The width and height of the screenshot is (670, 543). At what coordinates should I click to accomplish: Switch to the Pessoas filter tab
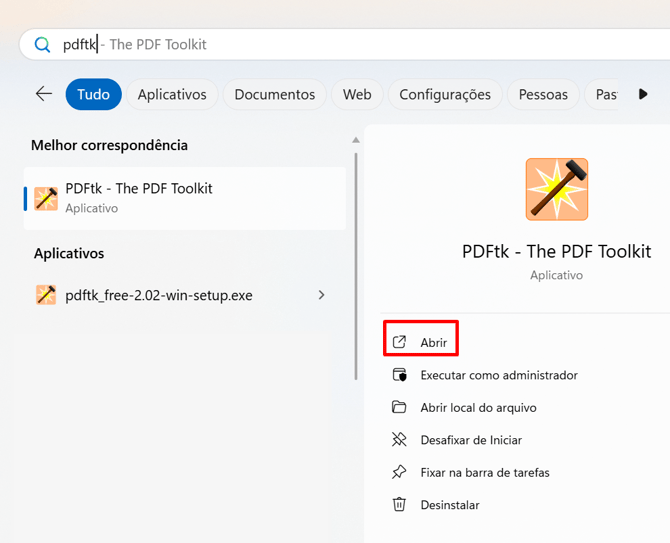coord(543,94)
